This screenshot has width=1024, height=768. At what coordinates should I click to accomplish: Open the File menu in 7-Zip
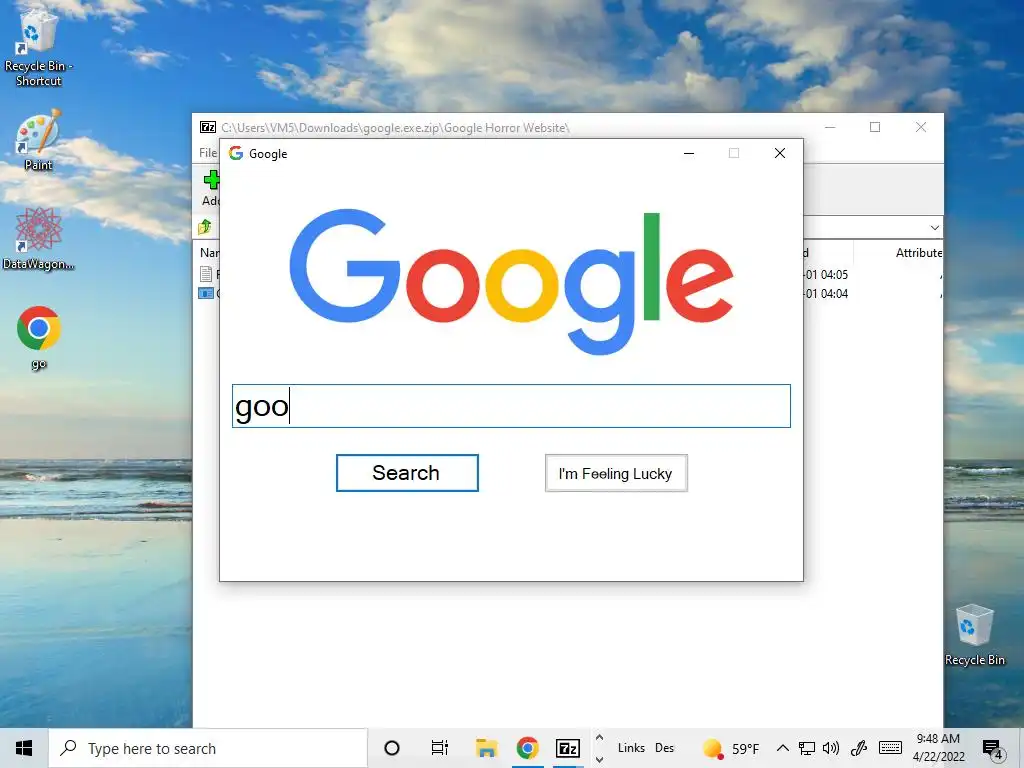pos(208,152)
